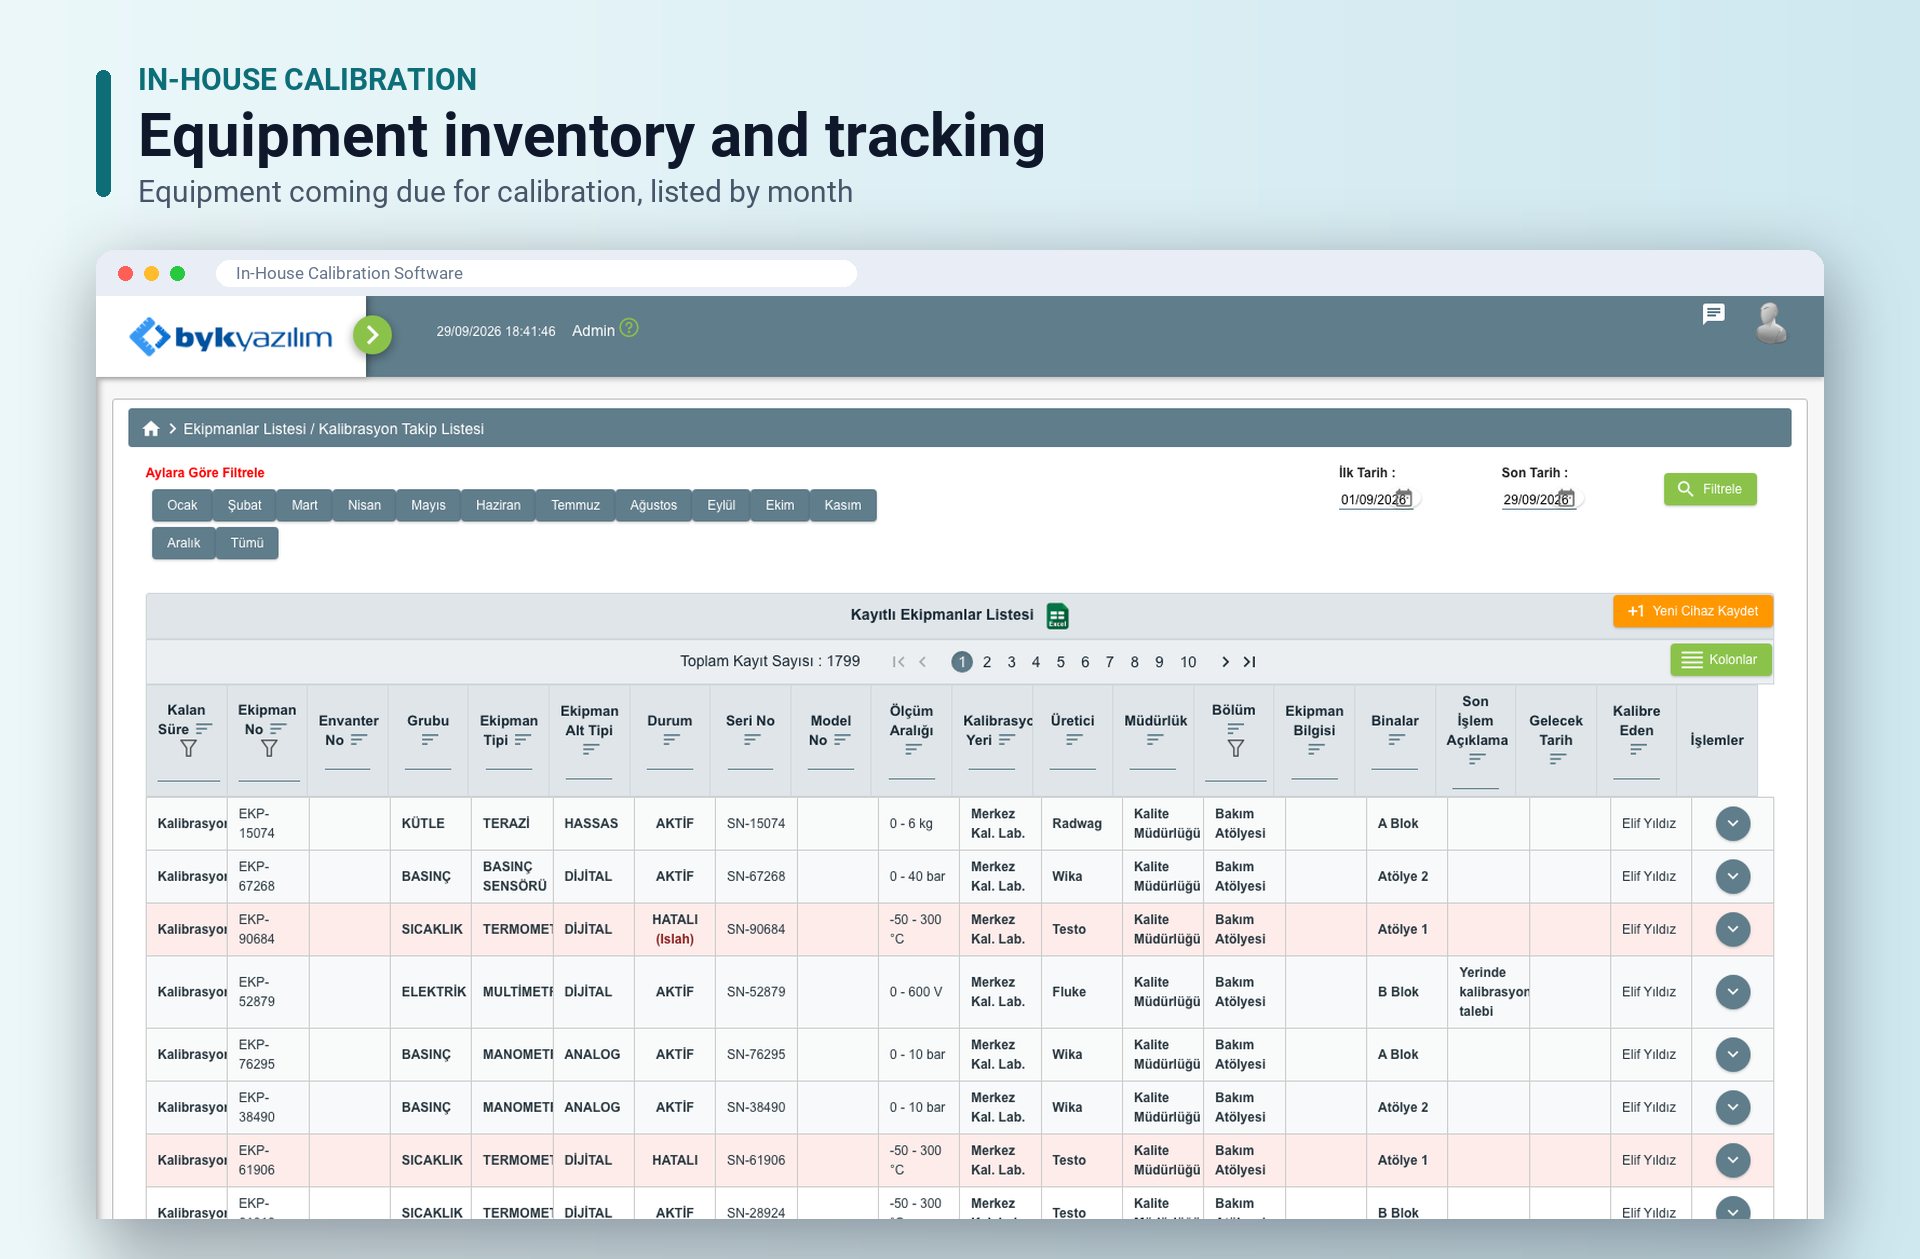Click the İlk Tarih date field
This screenshot has width=1920, height=1259.
[1376, 499]
